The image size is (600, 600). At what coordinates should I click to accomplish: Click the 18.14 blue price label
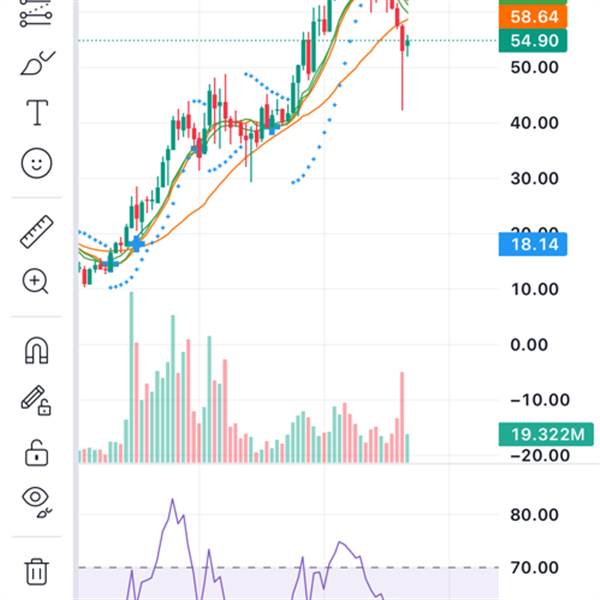click(533, 244)
